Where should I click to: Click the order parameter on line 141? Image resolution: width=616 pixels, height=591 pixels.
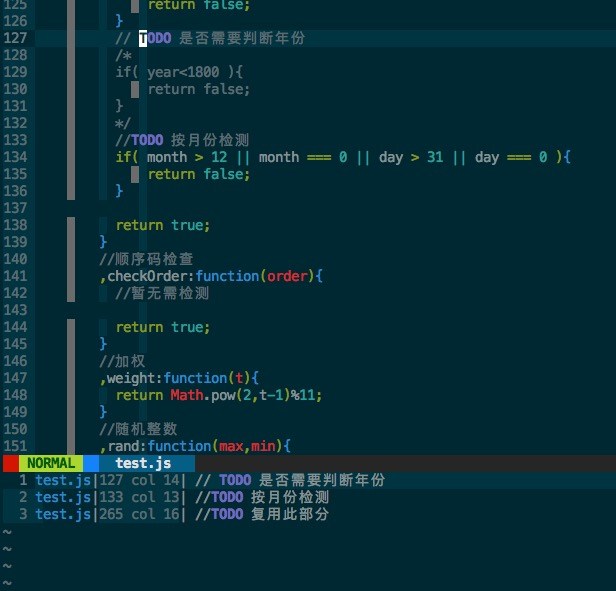coord(287,276)
